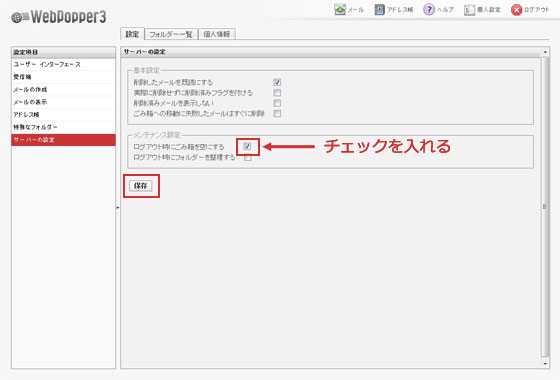
Task: Click the ヘルプ help question mark icon
Action: 429,9
